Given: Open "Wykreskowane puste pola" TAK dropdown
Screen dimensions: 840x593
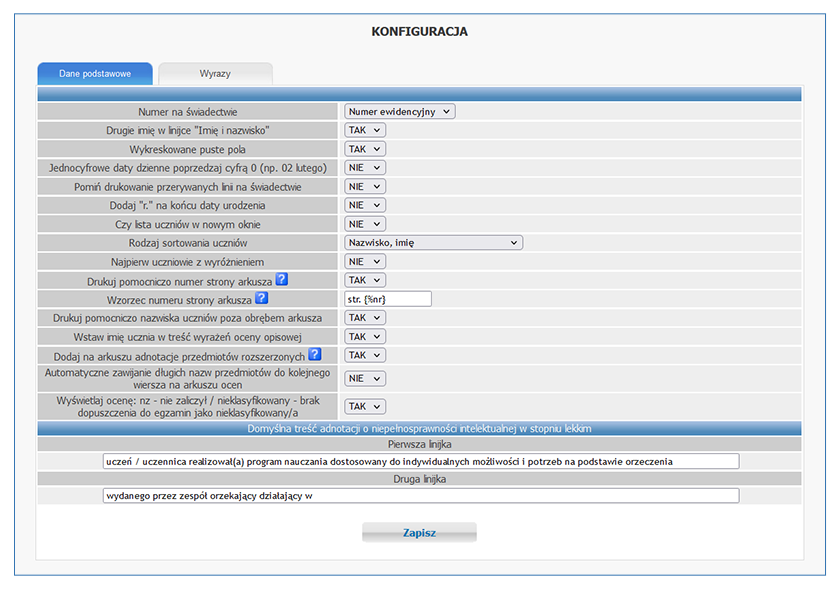Looking at the screenshot, I should click(x=365, y=149).
